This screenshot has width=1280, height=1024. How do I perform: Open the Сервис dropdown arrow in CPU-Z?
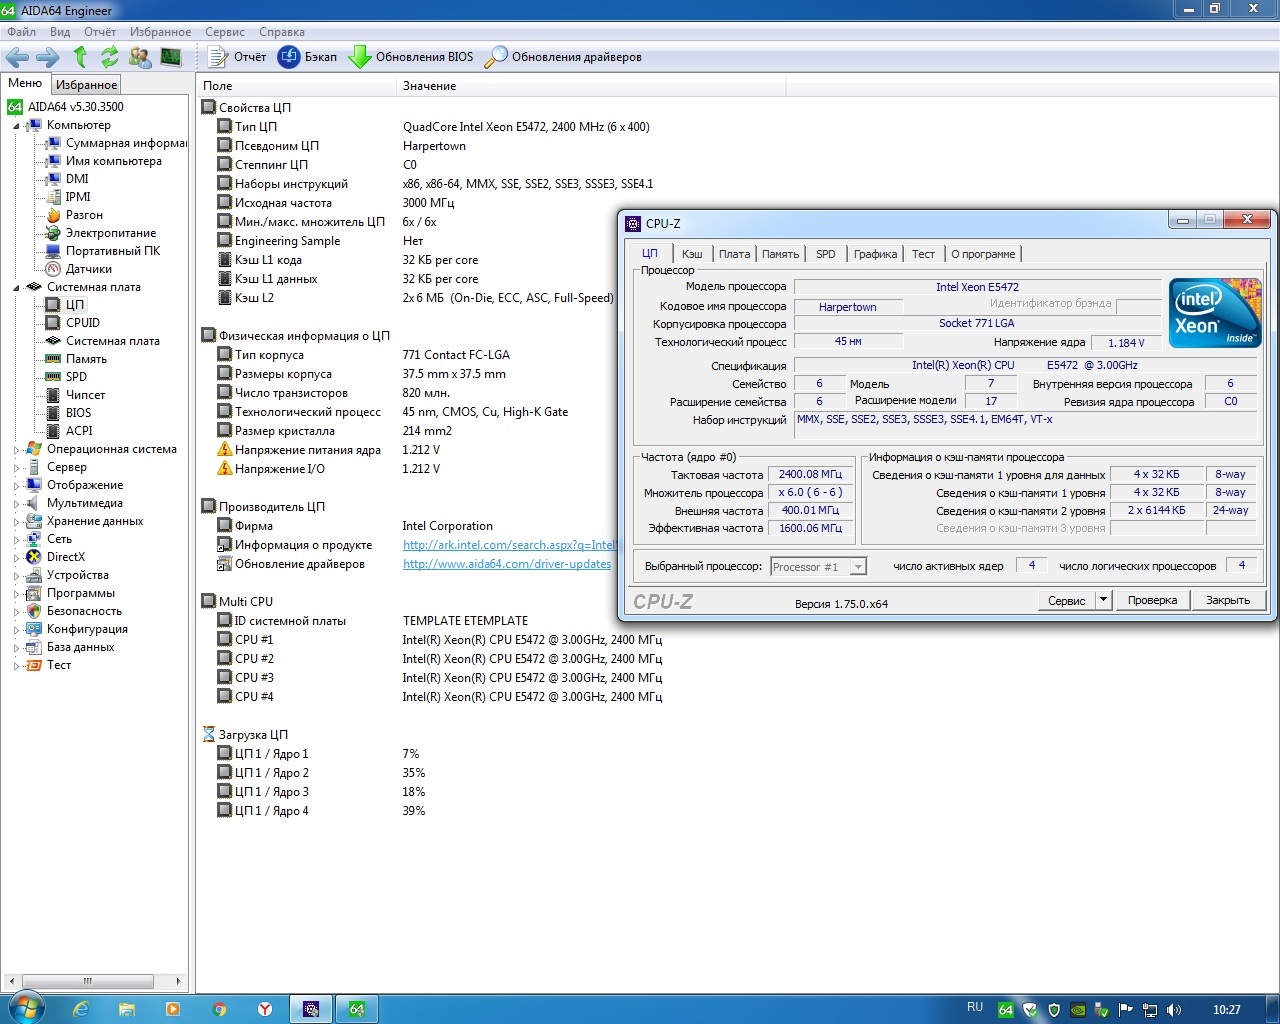pos(1103,600)
